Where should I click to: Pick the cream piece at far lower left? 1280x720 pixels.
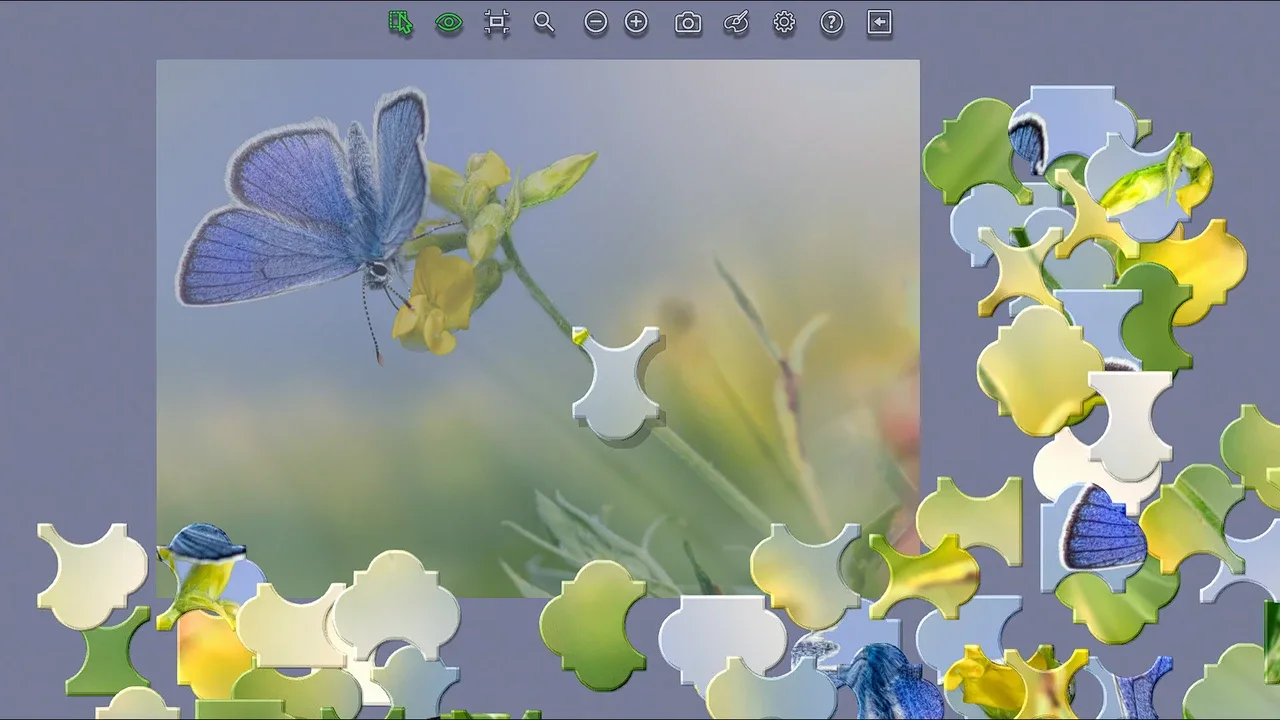point(92,576)
